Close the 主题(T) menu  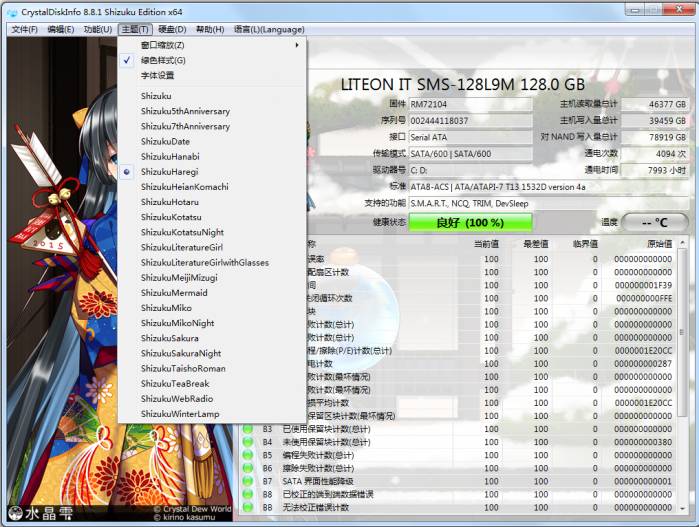point(135,29)
